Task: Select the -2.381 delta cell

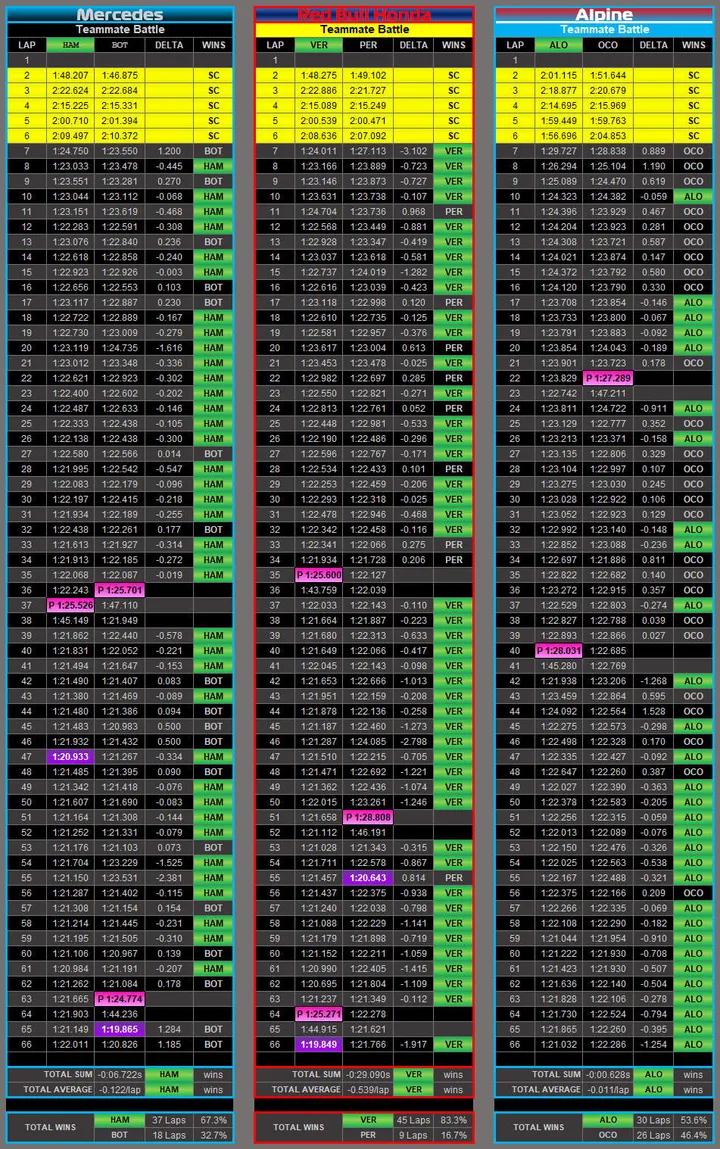Action: [x=169, y=877]
